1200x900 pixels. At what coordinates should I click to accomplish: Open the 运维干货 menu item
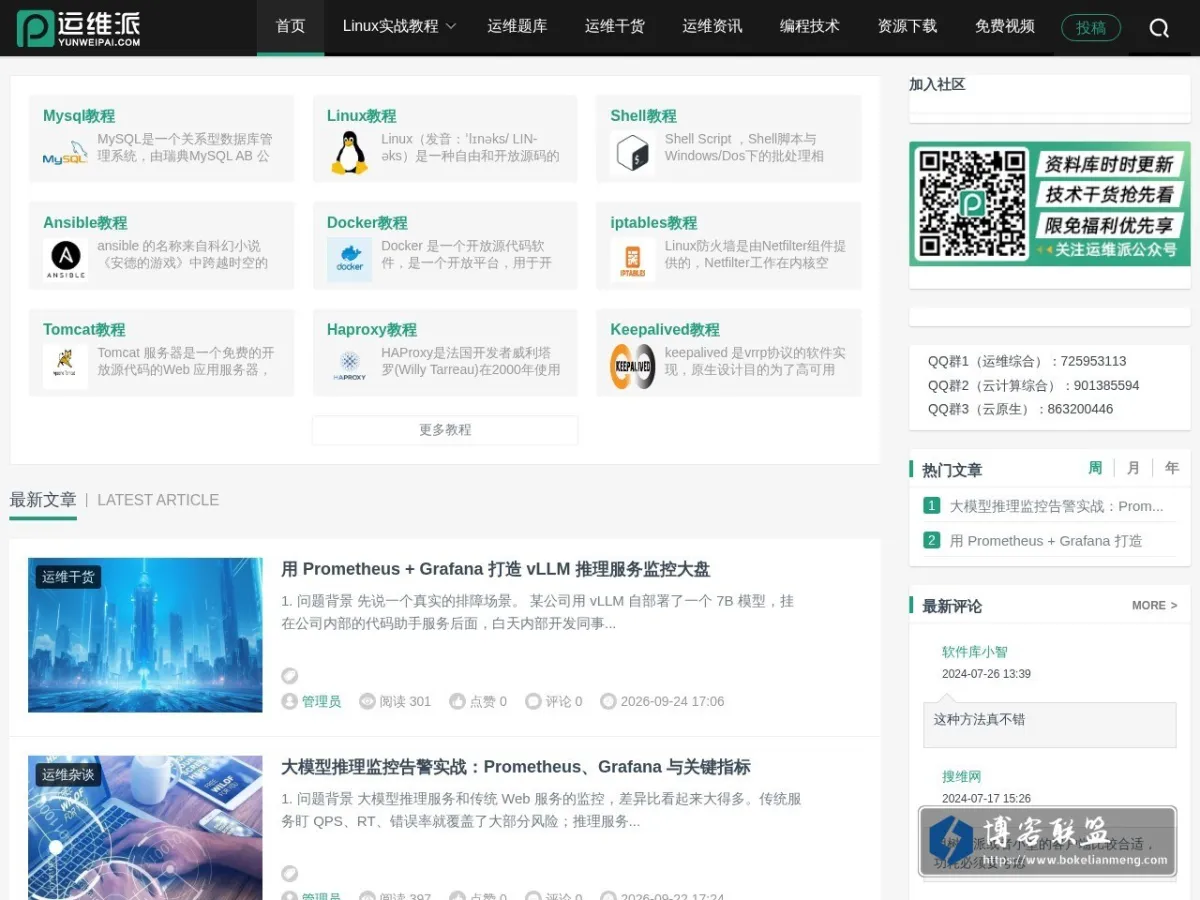coord(615,27)
